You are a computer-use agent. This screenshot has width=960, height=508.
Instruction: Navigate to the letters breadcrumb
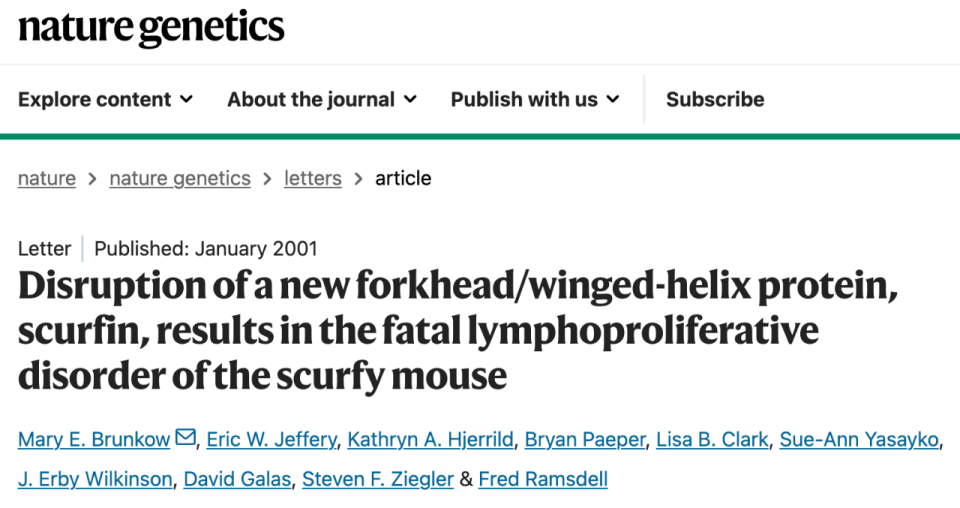pyautogui.click(x=313, y=178)
